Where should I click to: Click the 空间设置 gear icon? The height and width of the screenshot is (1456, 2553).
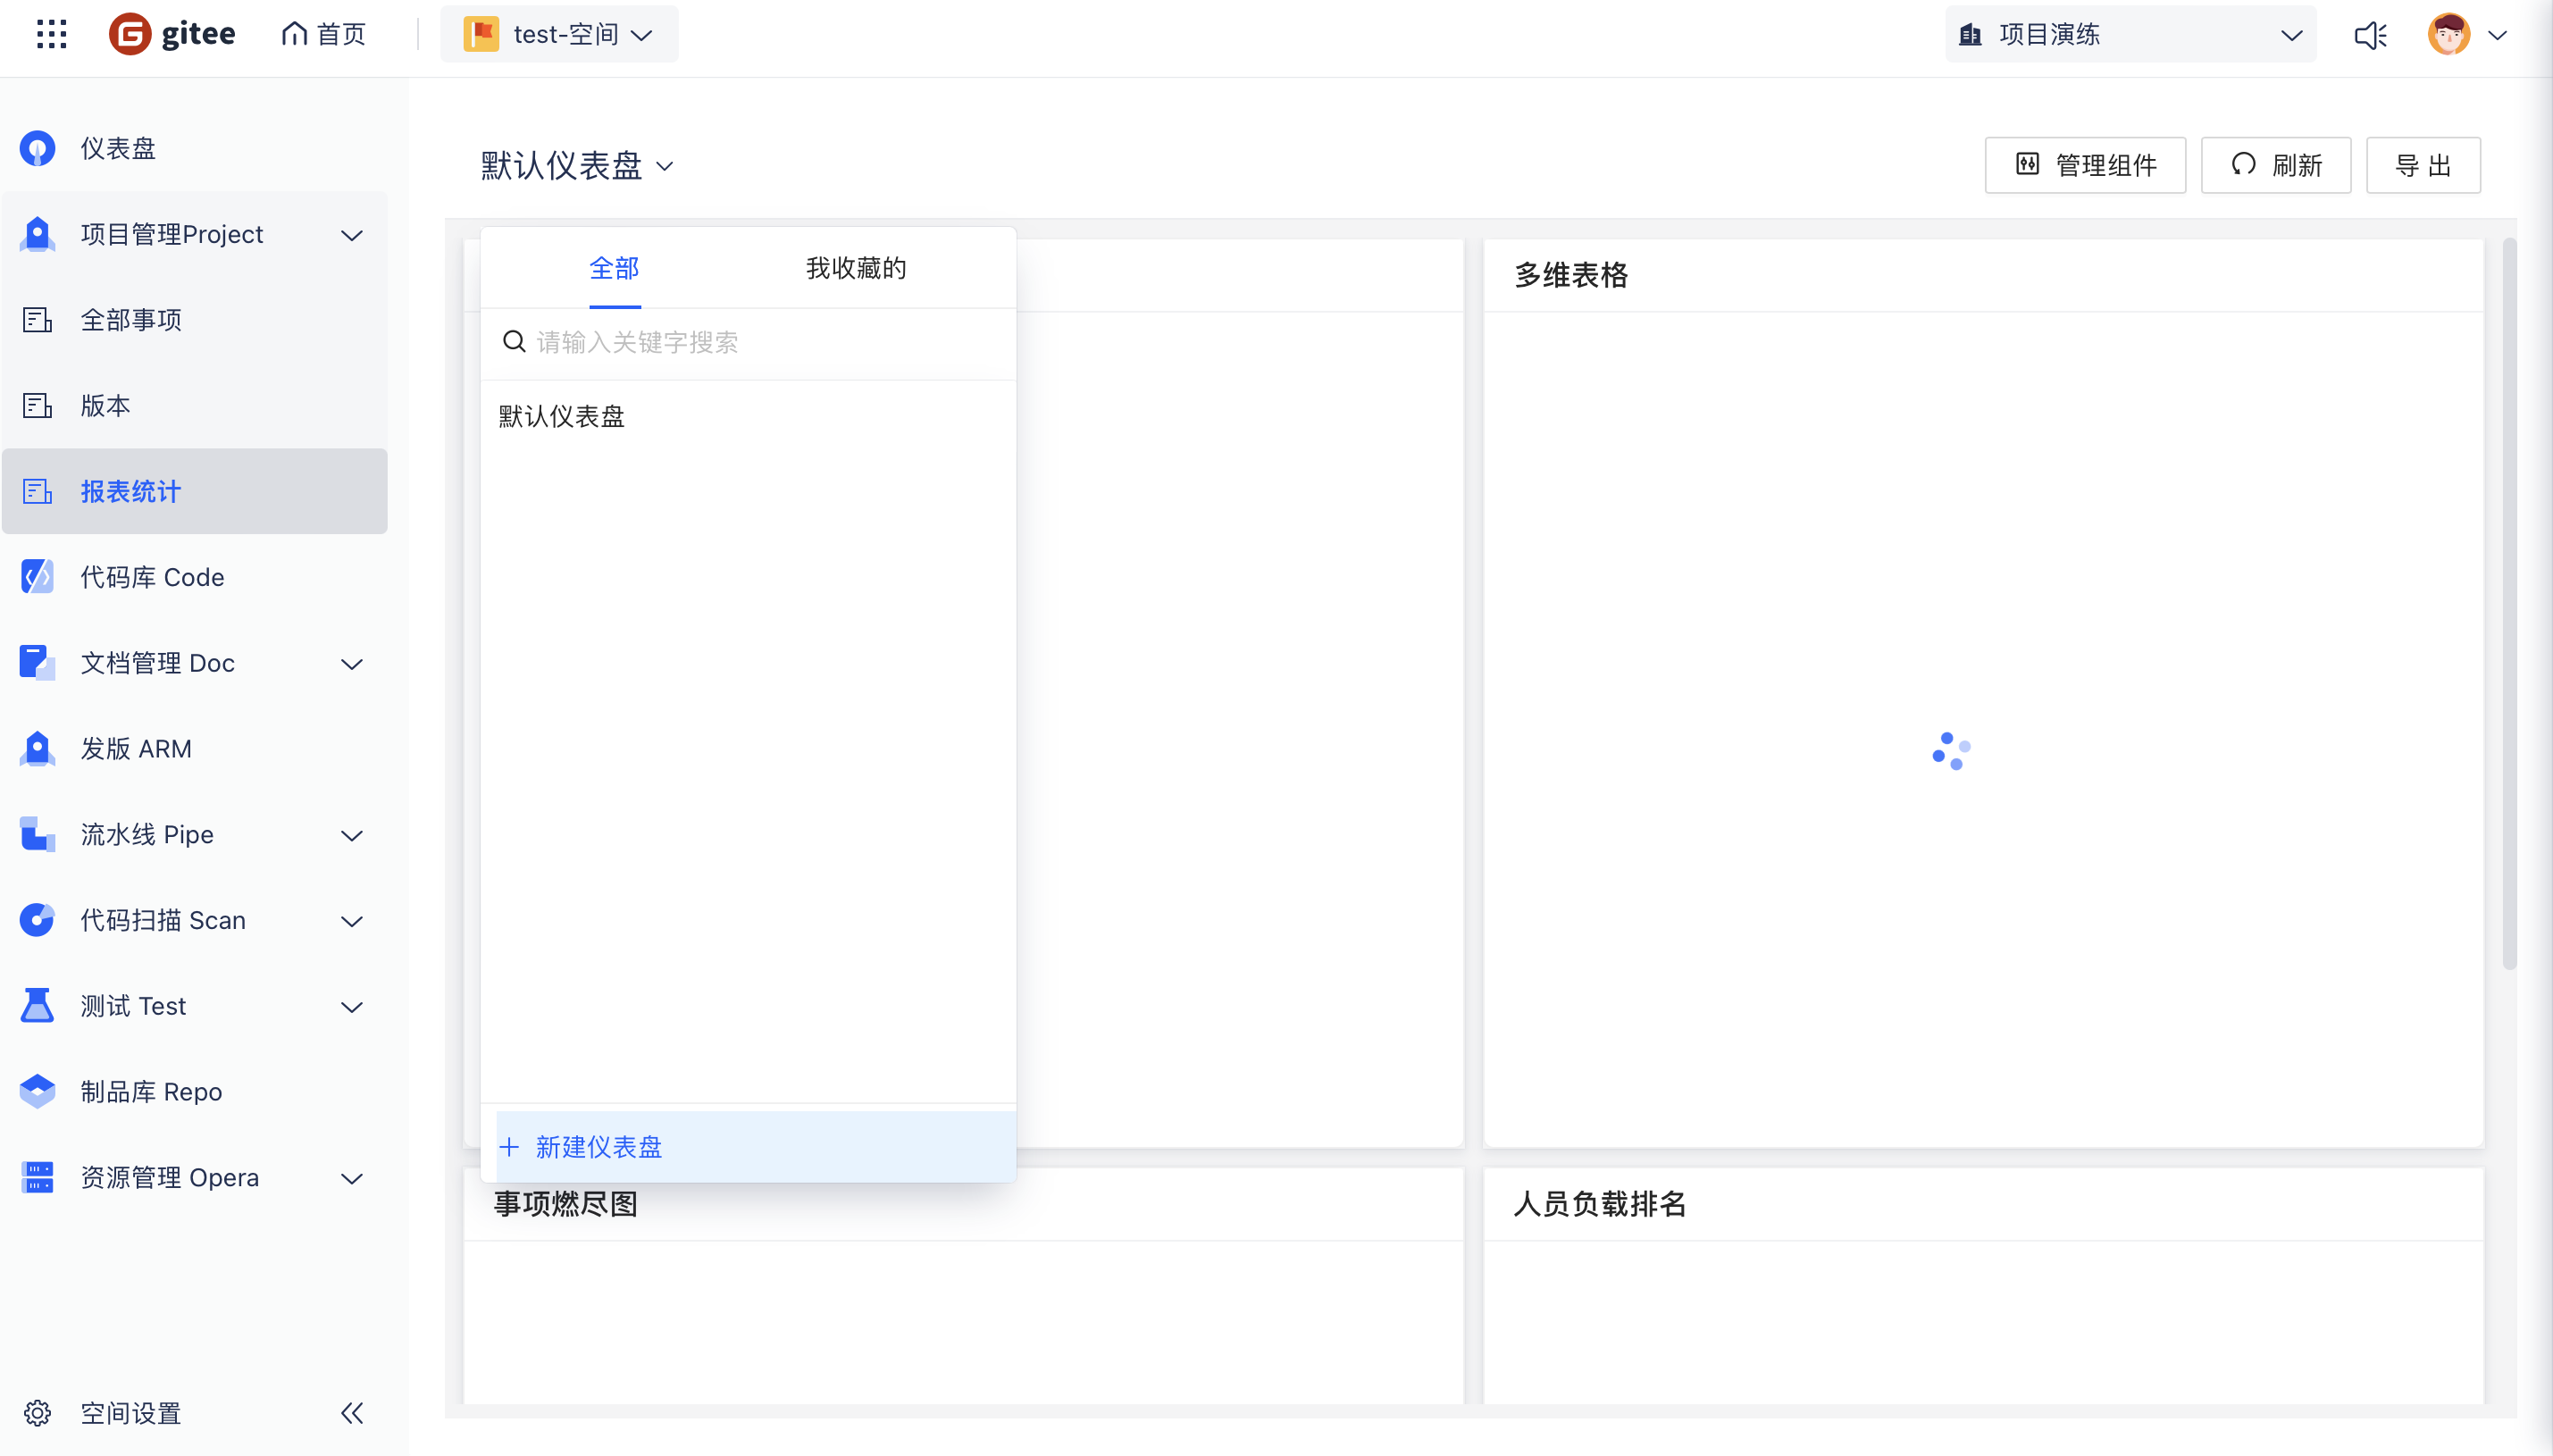37,1413
